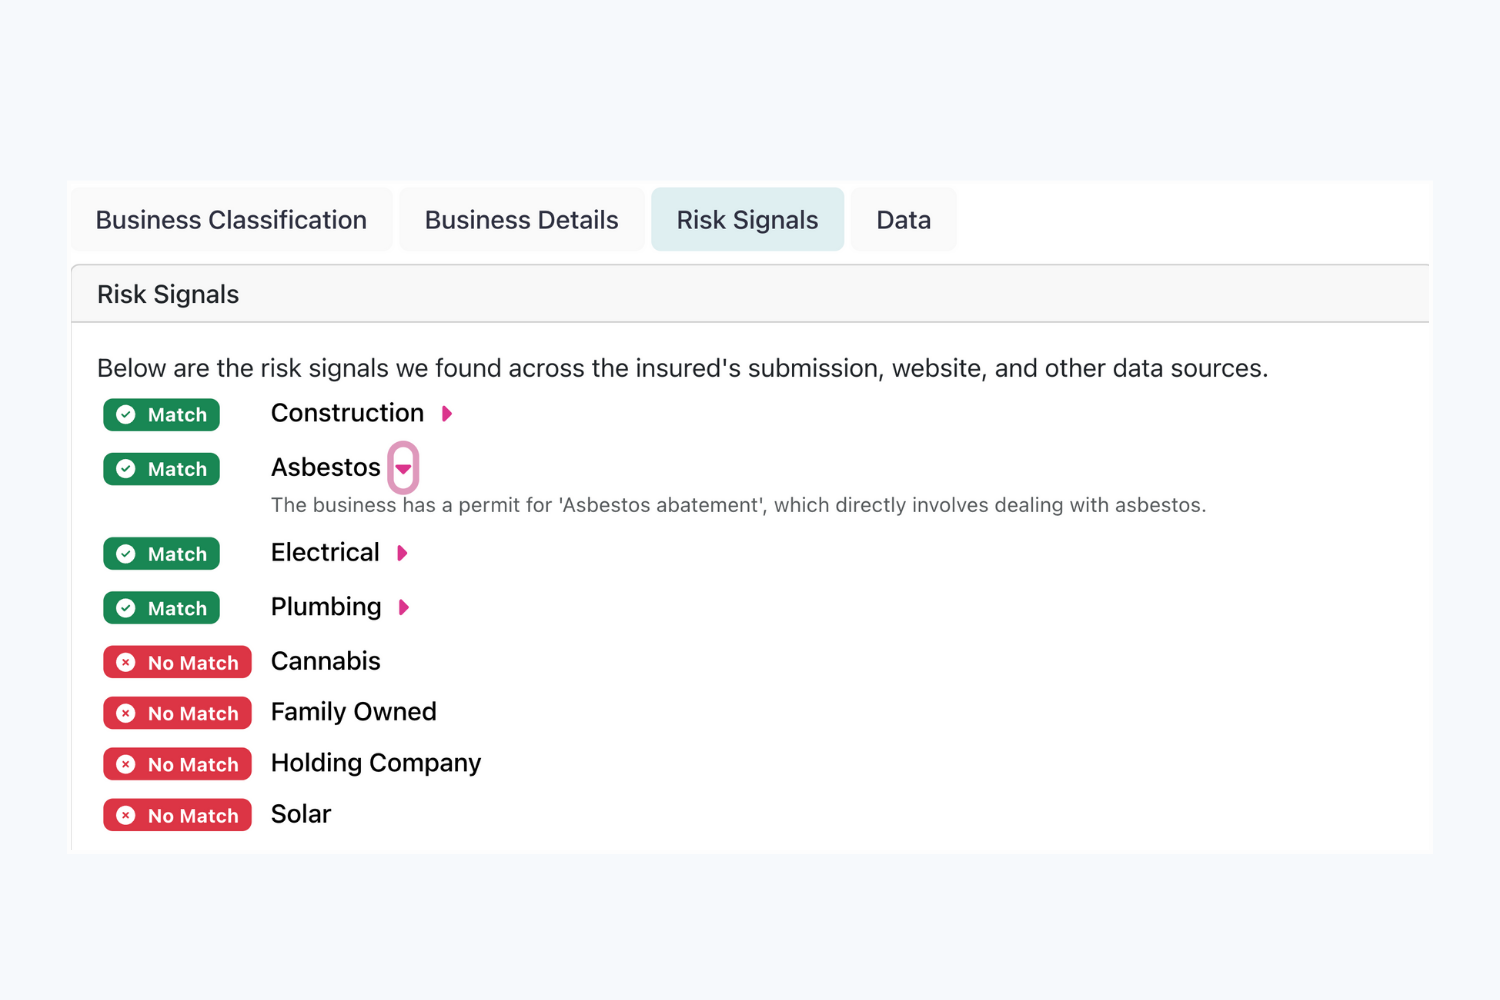Click the Construction signal label
Viewport: 1500px width, 1000px height.
347,413
